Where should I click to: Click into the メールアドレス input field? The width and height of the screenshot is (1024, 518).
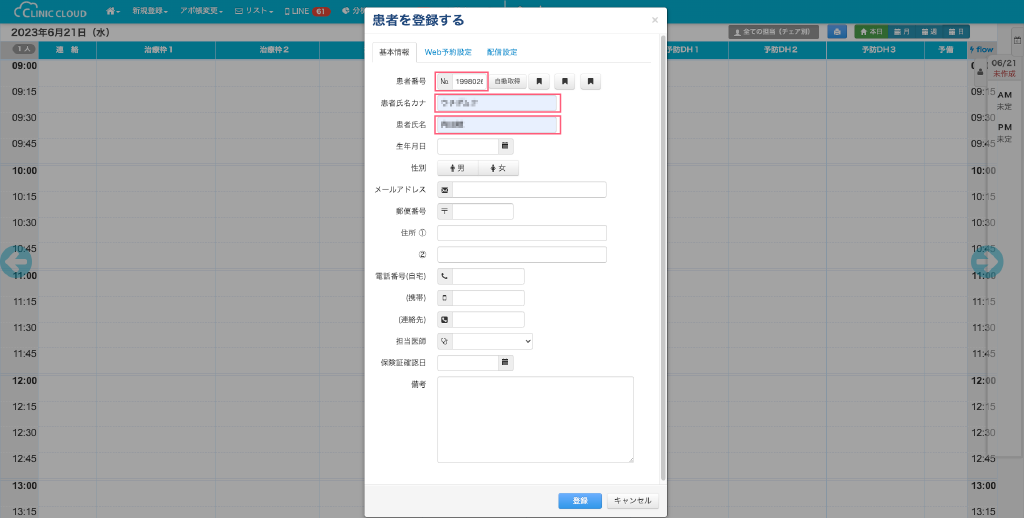click(529, 190)
